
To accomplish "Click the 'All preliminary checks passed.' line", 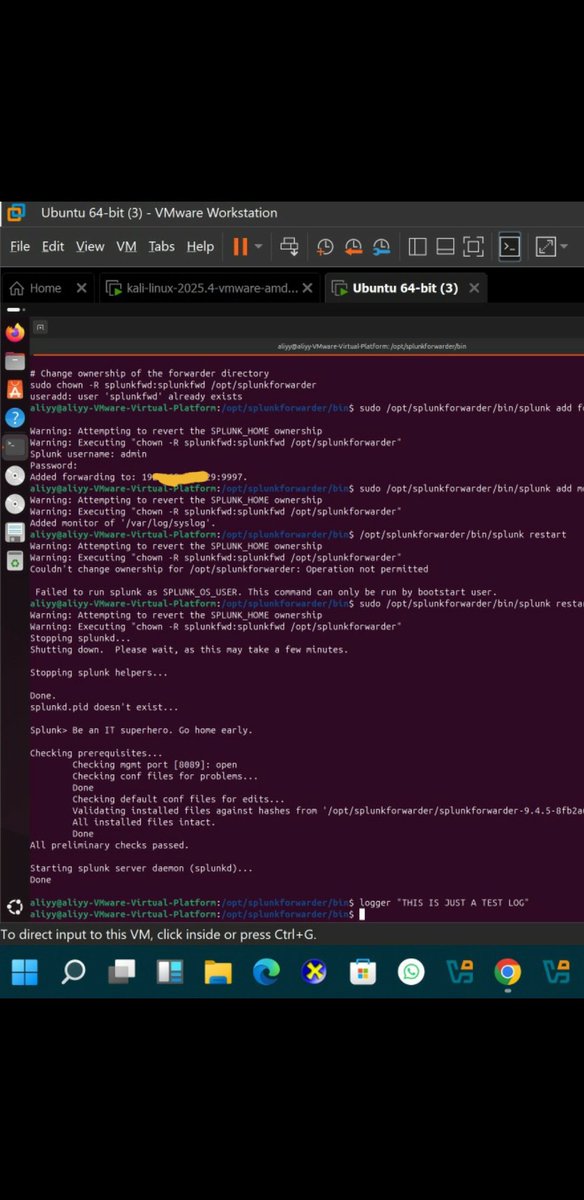I will coord(109,845).
